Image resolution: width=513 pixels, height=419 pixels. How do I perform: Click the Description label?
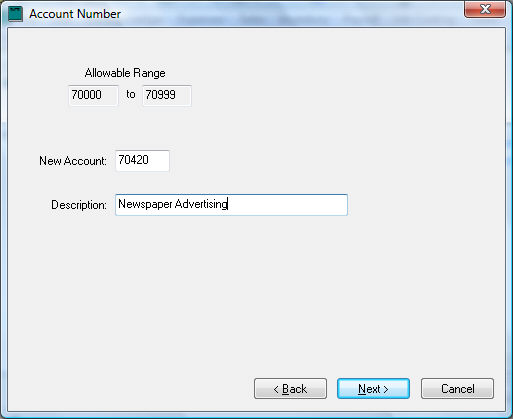pos(79,205)
